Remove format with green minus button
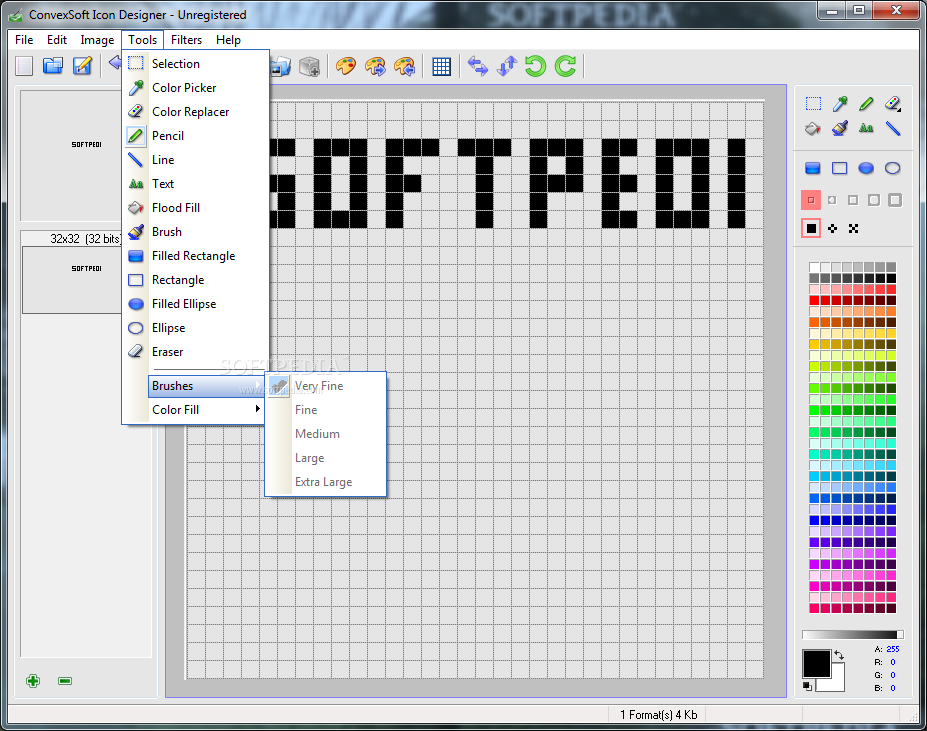This screenshot has height=731, width=927. (x=65, y=681)
